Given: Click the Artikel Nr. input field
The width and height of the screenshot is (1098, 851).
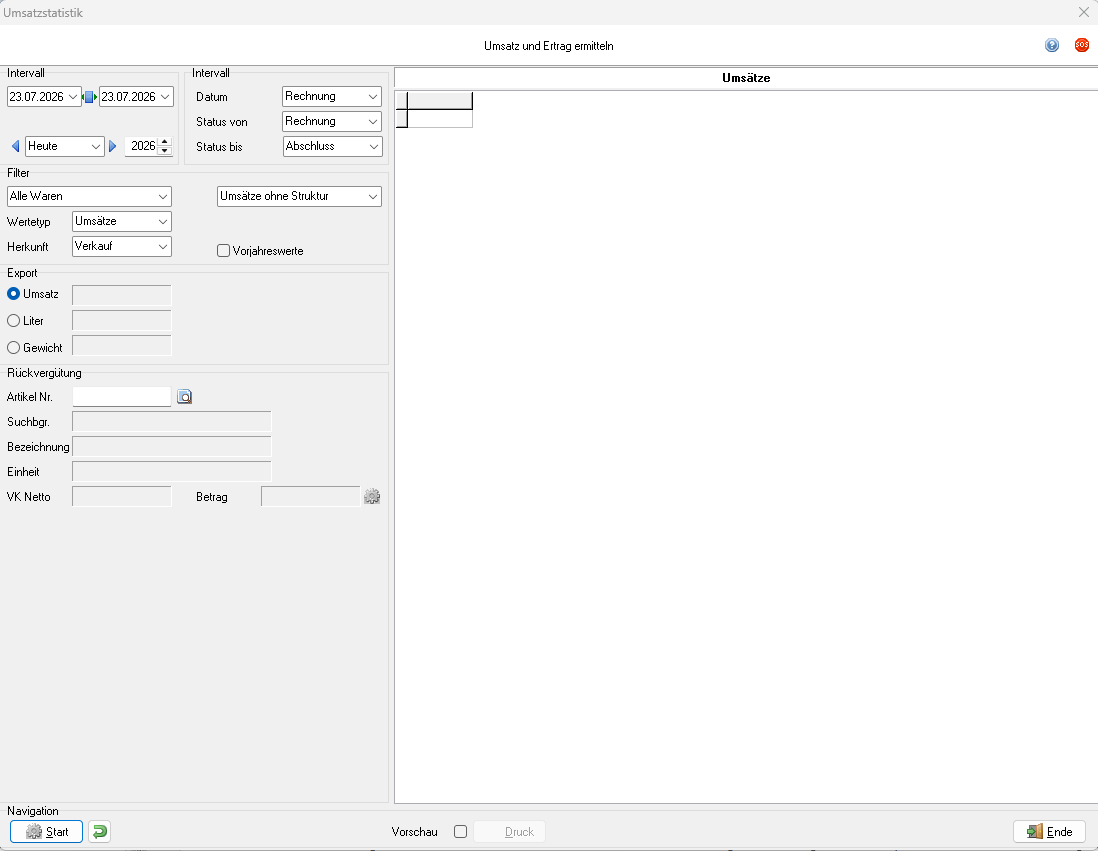Looking at the screenshot, I should [x=122, y=397].
